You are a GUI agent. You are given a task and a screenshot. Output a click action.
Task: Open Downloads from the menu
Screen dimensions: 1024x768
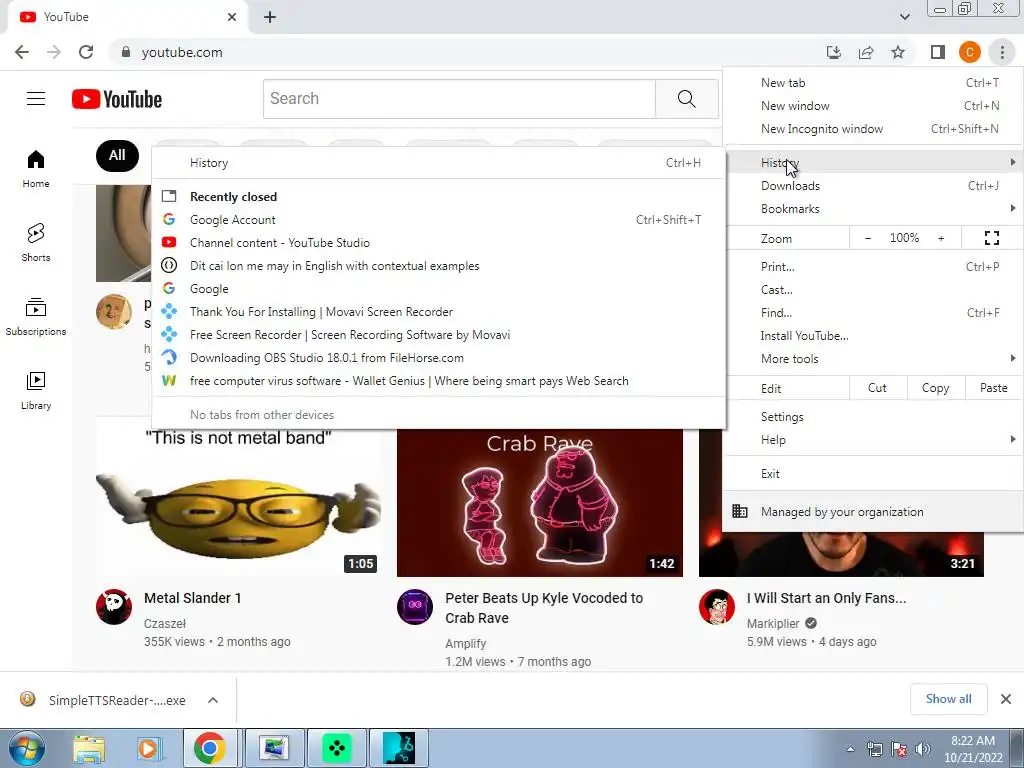pos(872,186)
